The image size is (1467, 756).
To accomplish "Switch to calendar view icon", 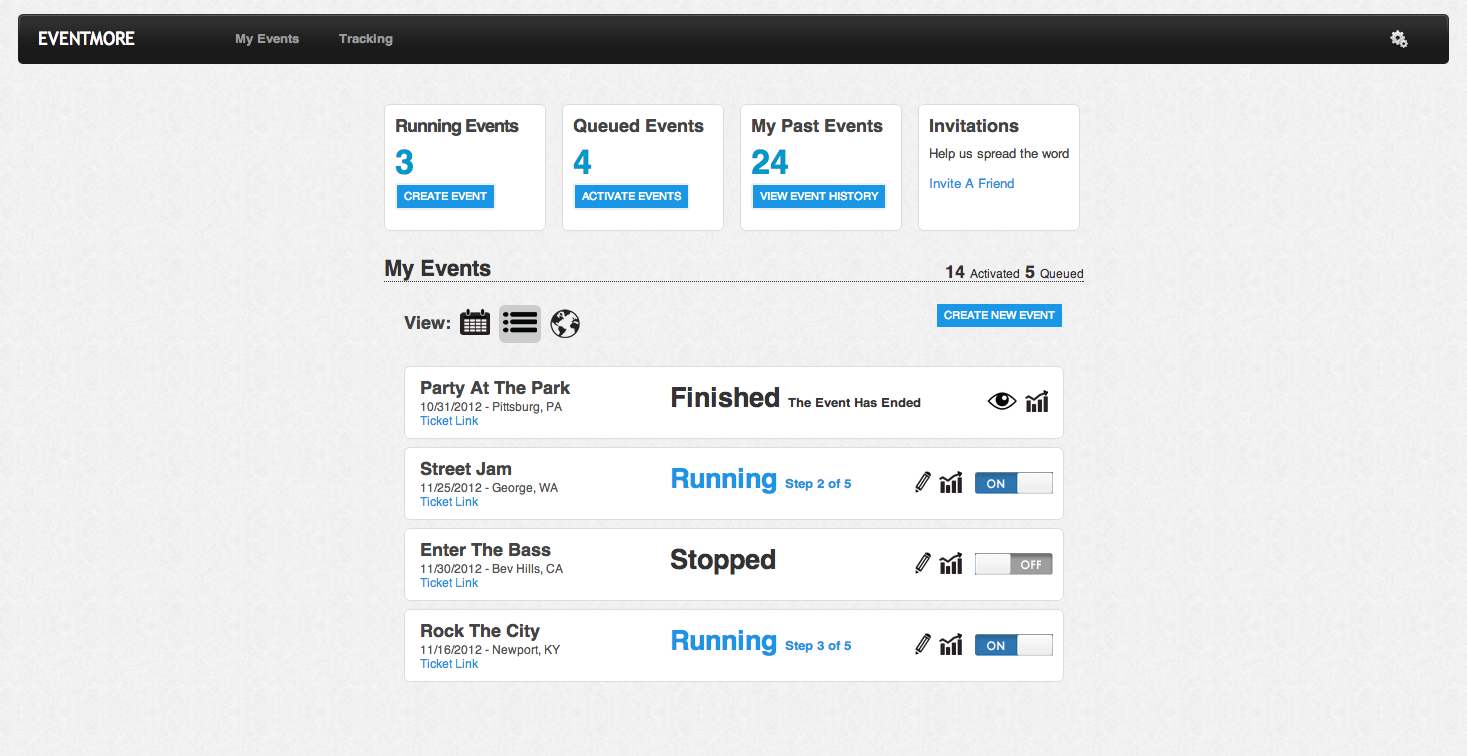I will pyautogui.click(x=475, y=323).
